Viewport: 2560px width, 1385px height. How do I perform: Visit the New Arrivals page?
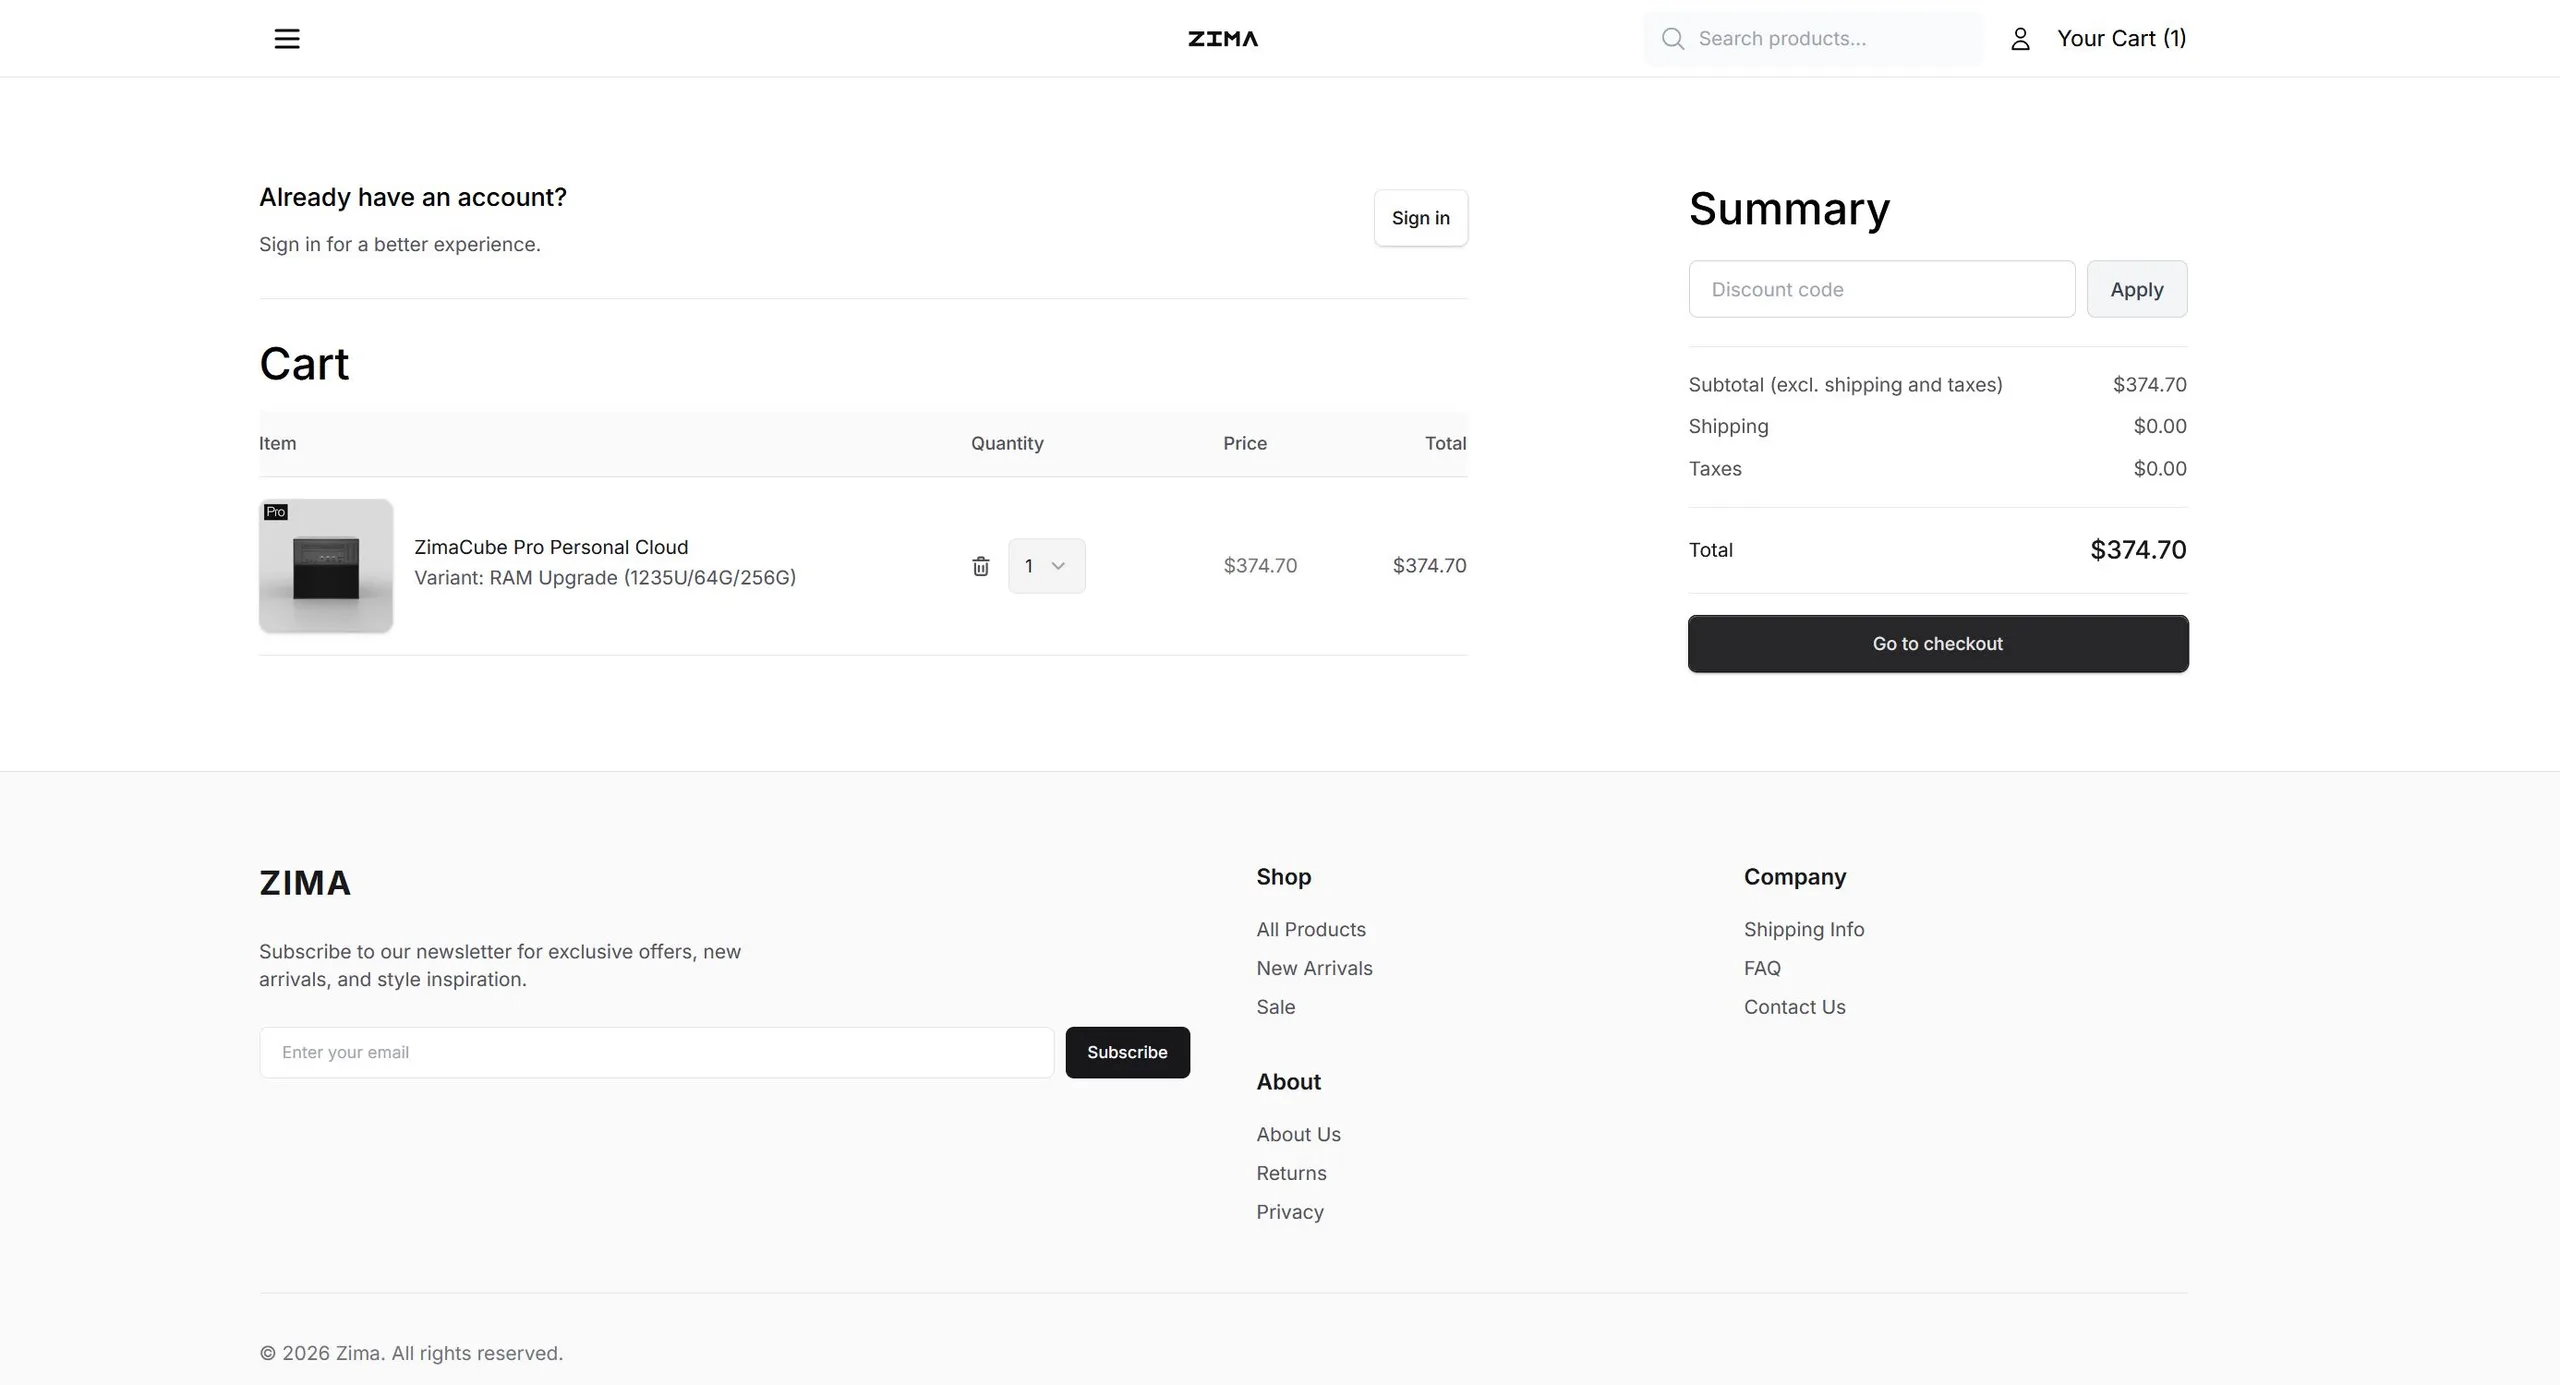[1314, 968]
